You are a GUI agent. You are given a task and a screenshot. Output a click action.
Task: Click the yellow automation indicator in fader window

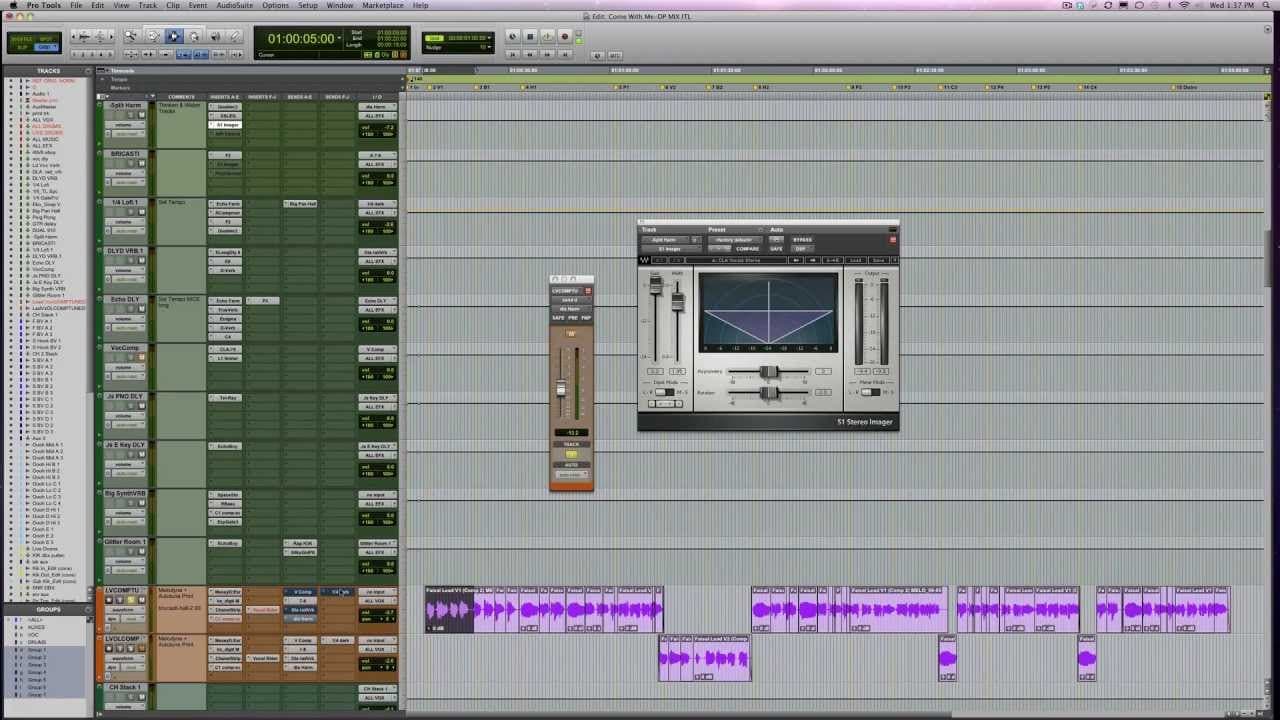click(x=571, y=454)
